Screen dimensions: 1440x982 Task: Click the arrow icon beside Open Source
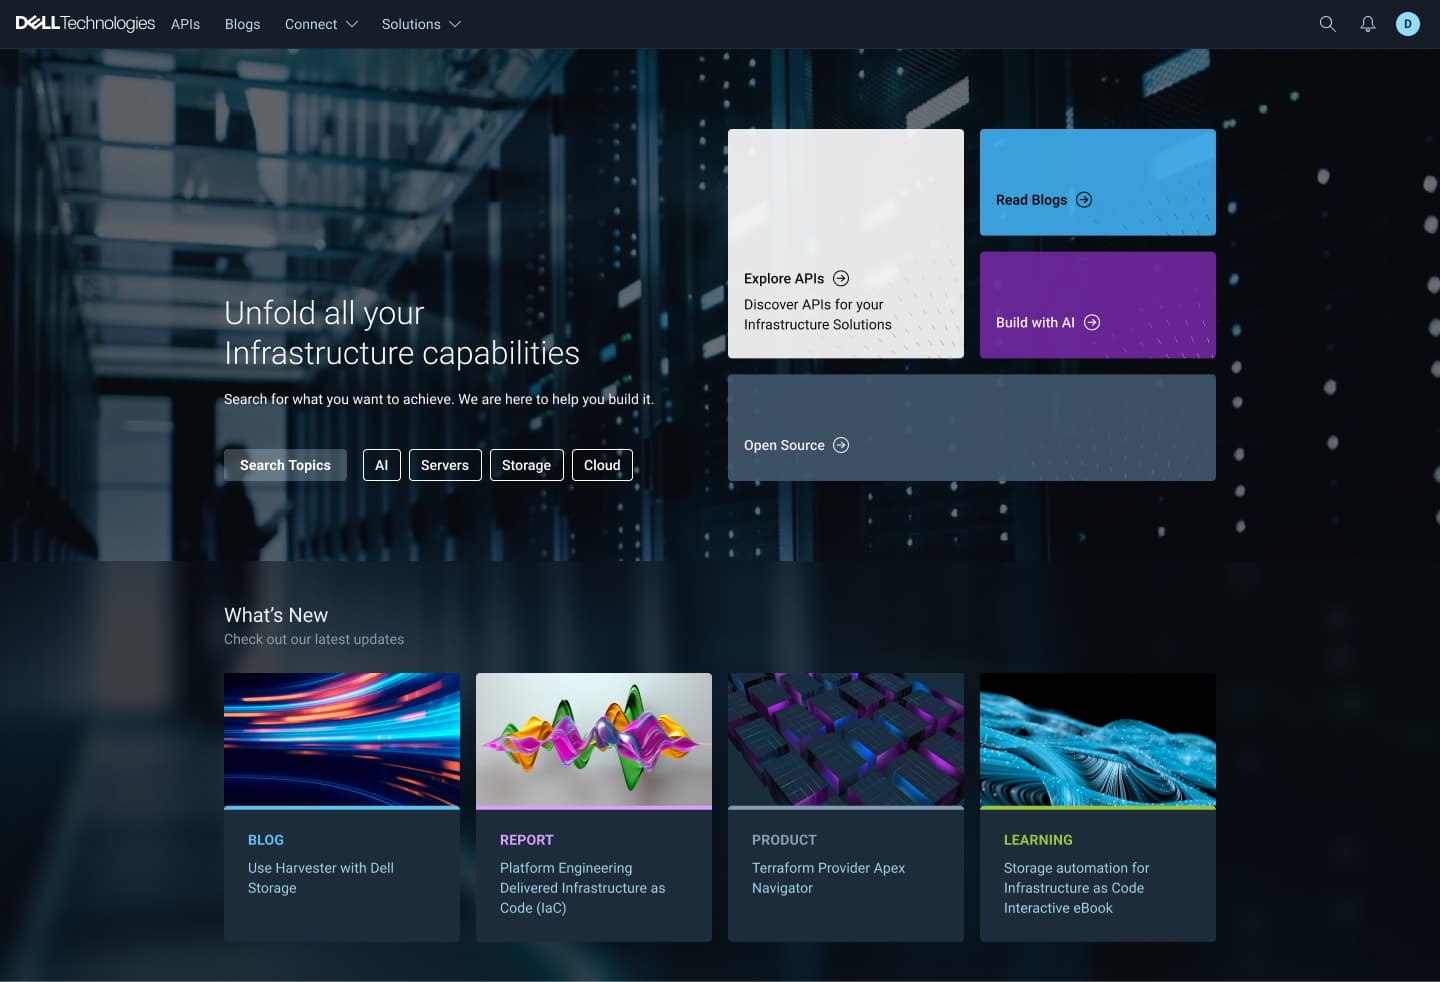pos(841,445)
